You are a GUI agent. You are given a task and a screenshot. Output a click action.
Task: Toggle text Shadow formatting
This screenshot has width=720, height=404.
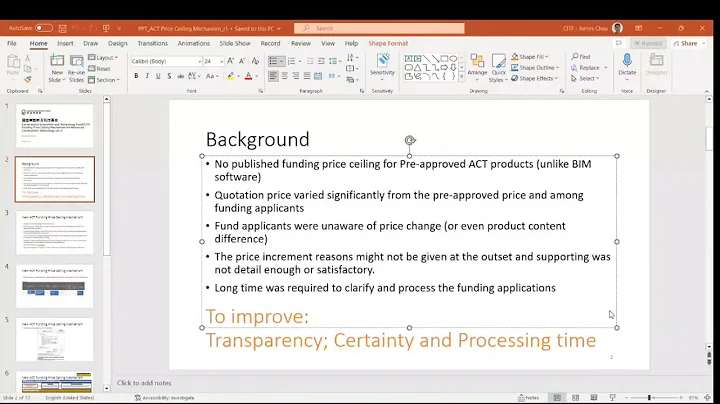pyautogui.click(x=169, y=76)
